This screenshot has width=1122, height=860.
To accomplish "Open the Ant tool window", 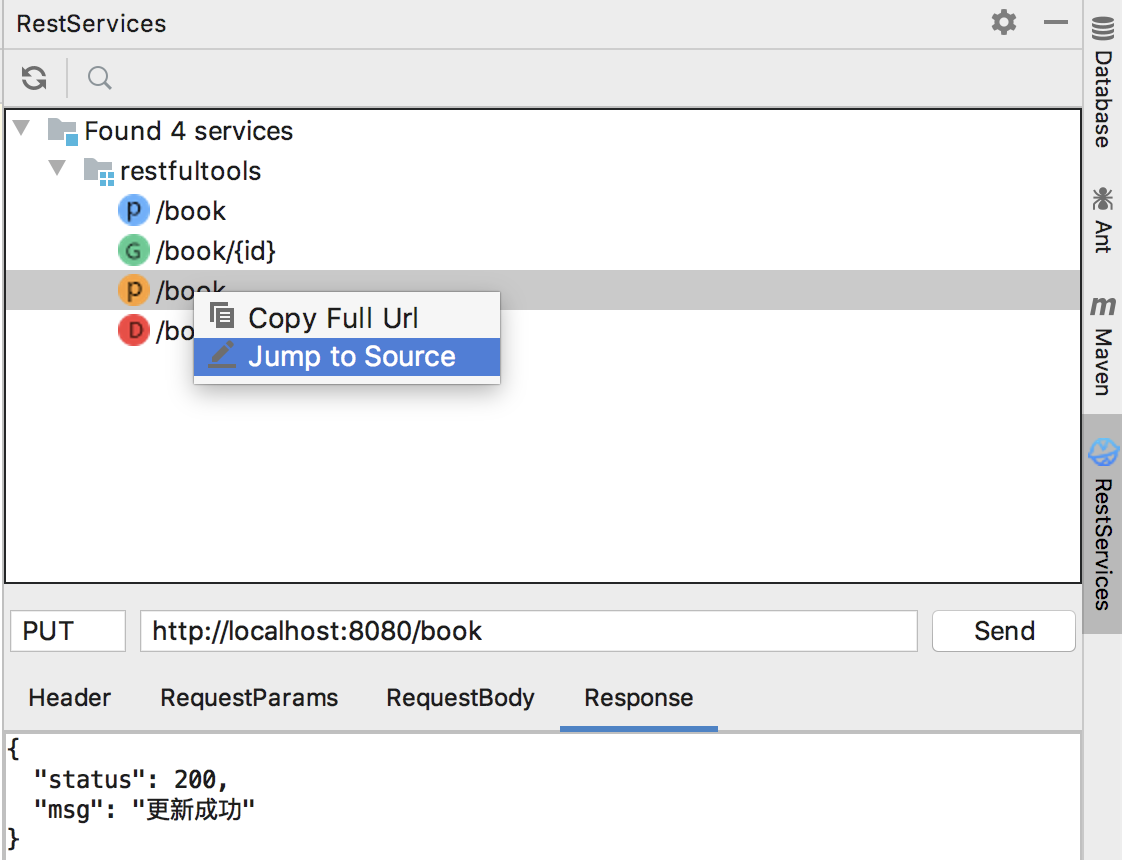I will (x=1102, y=219).
